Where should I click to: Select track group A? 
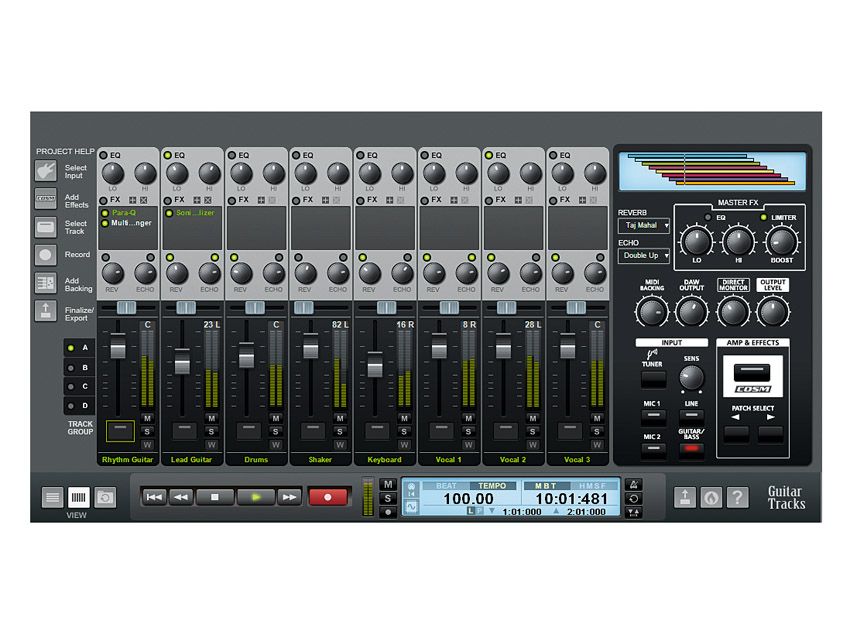(79, 348)
